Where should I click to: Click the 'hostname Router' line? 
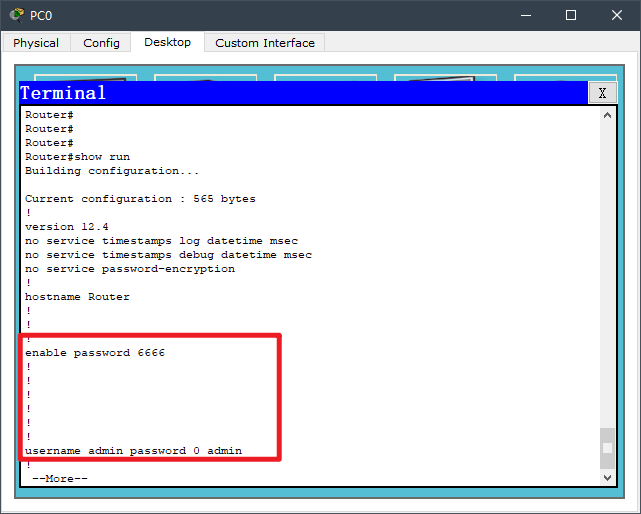[x=77, y=297]
